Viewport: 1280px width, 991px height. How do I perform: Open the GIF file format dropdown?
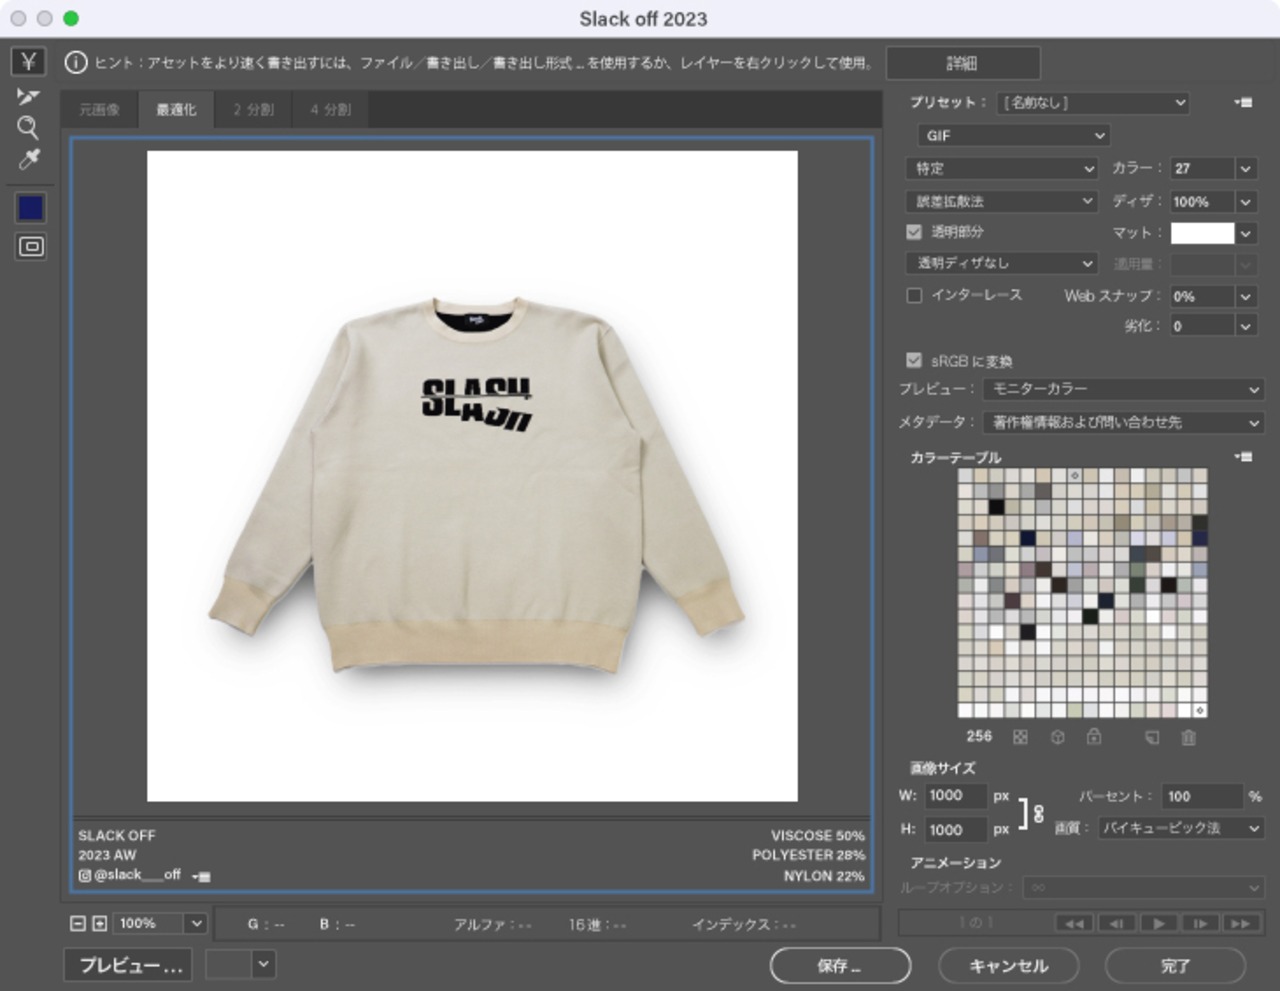(x=1013, y=136)
